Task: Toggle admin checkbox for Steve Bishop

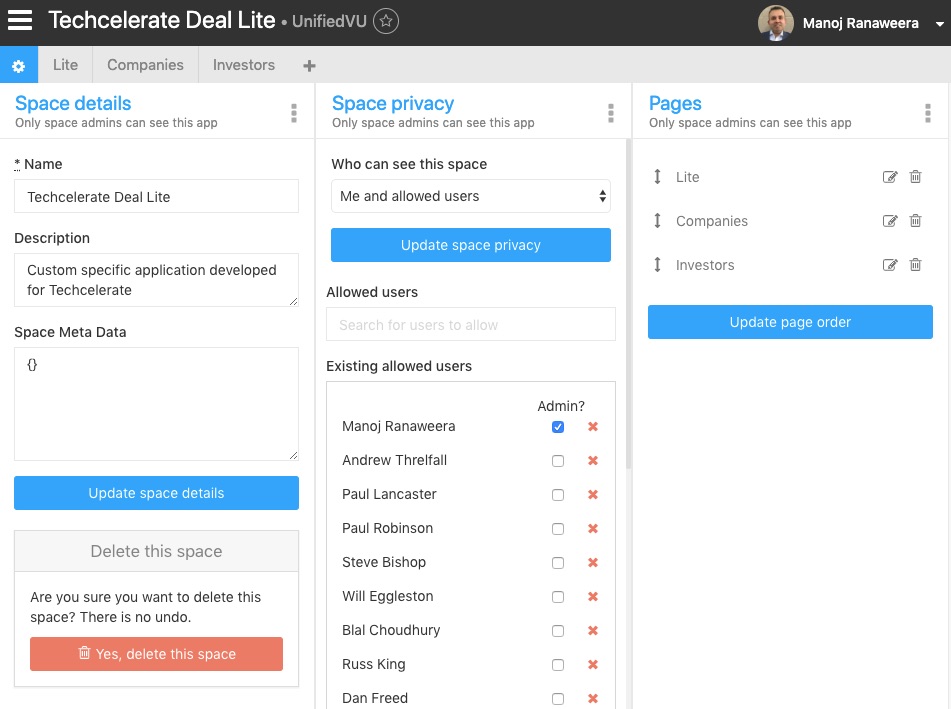Action: pyautogui.click(x=558, y=563)
